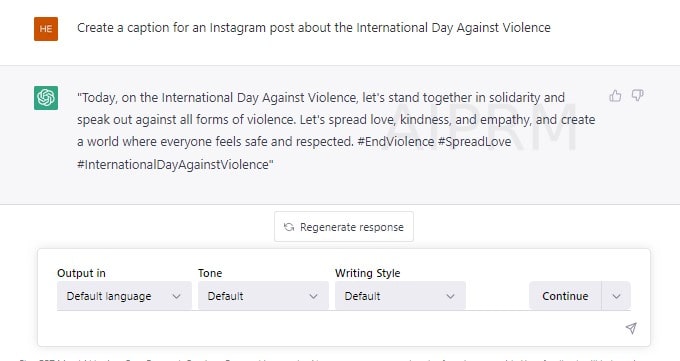Click the Continue button
Image resolution: width=680 pixels, height=361 pixels.
(565, 296)
